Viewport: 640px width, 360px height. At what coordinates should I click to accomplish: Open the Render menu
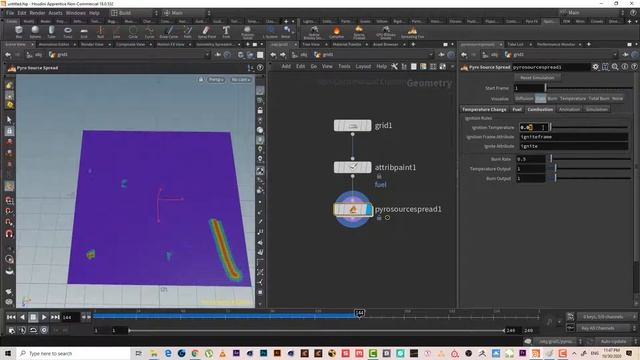pos(37,13)
